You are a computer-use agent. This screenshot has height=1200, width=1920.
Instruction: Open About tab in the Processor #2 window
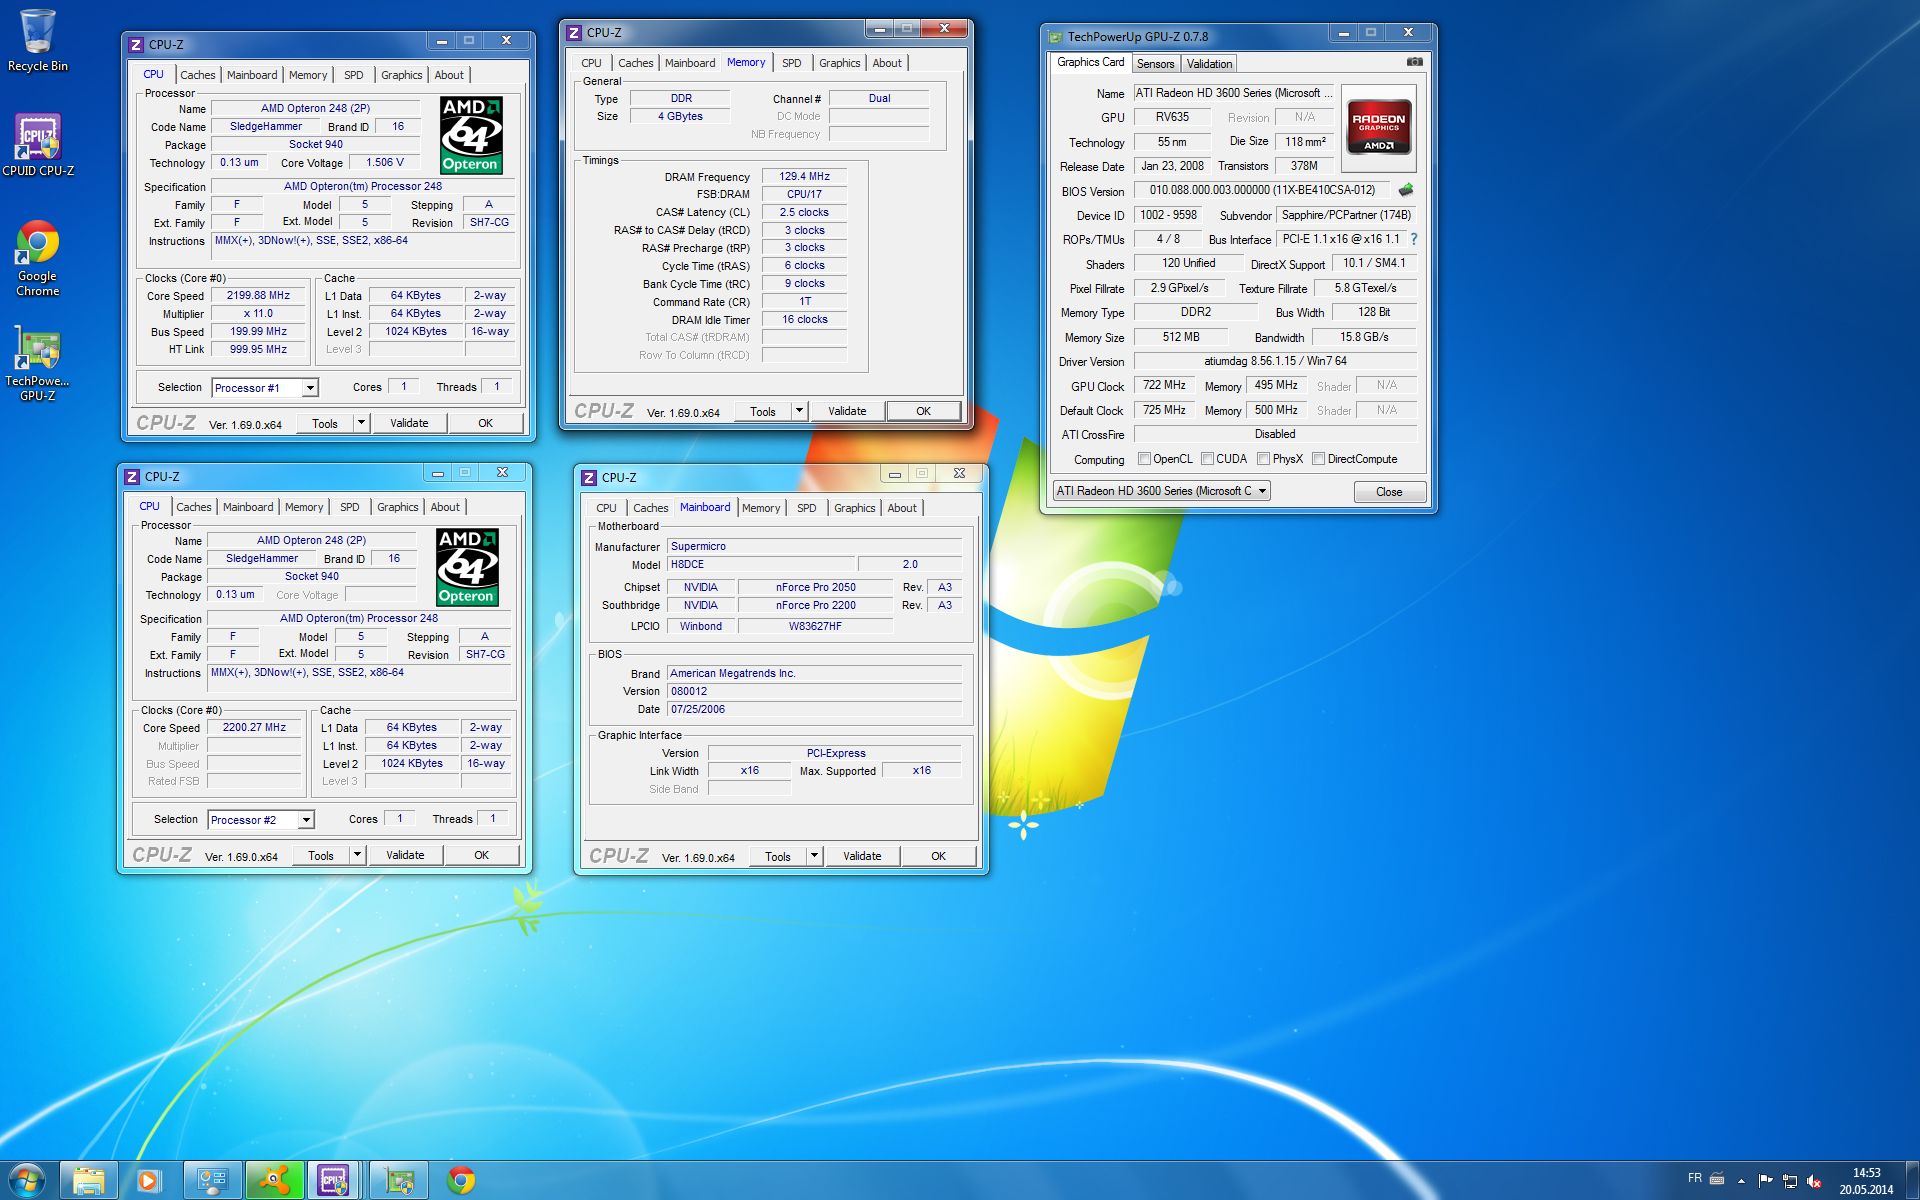click(x=445, y=507)
